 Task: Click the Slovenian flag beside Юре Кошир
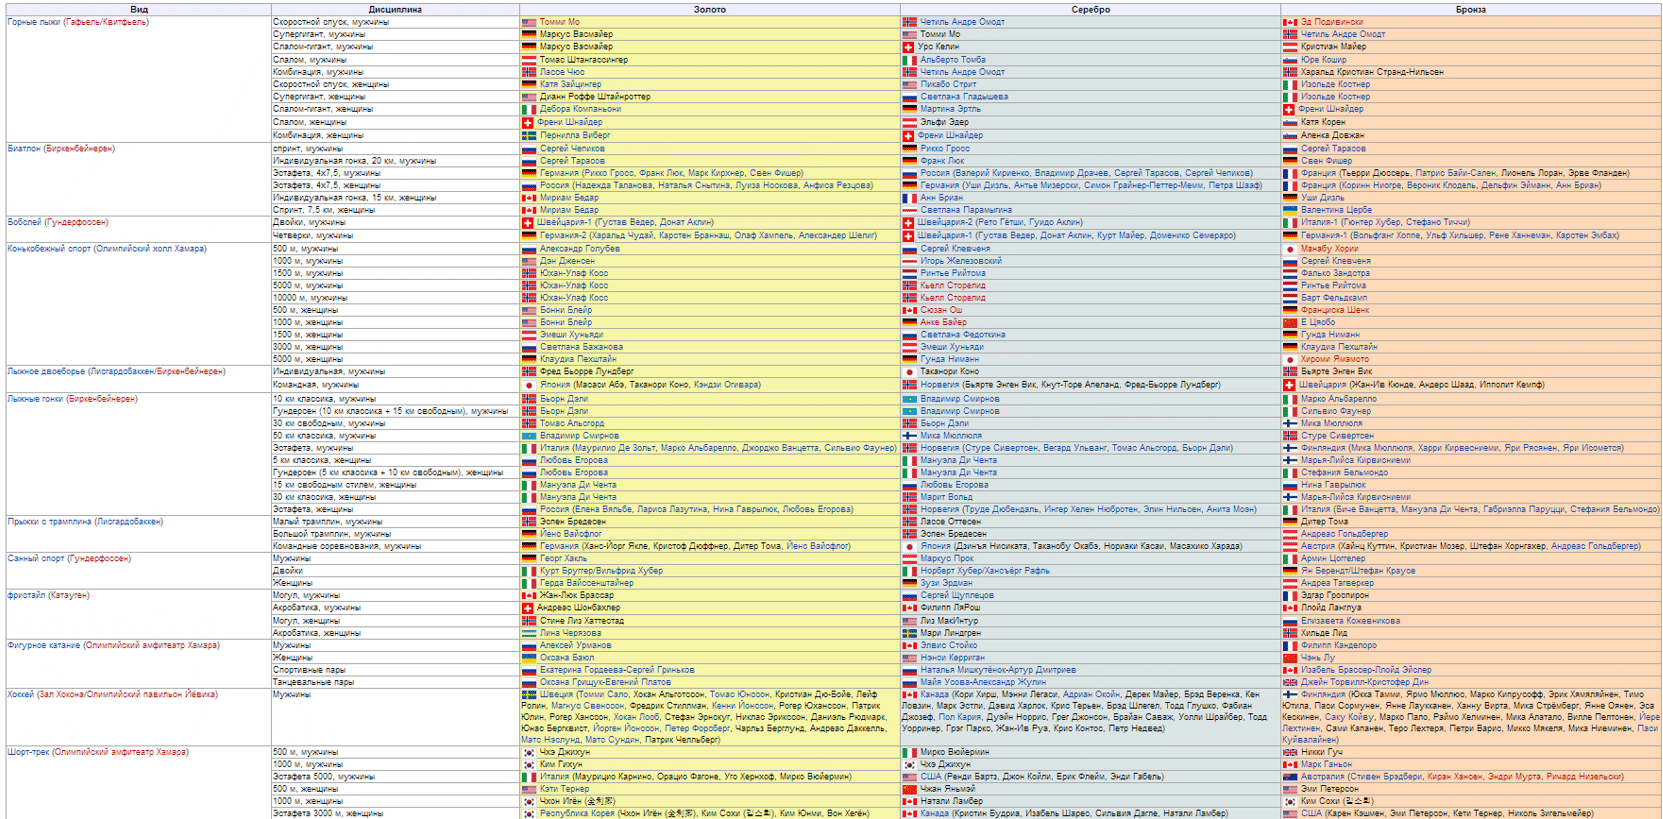pyautogui.click(x=1290, y=60)
